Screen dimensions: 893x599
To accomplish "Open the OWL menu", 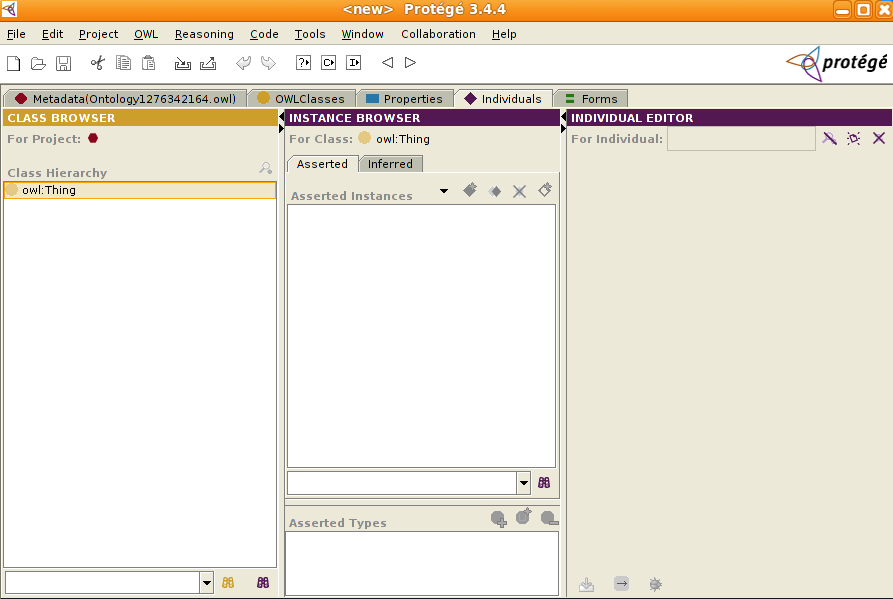I will (146, 34).
